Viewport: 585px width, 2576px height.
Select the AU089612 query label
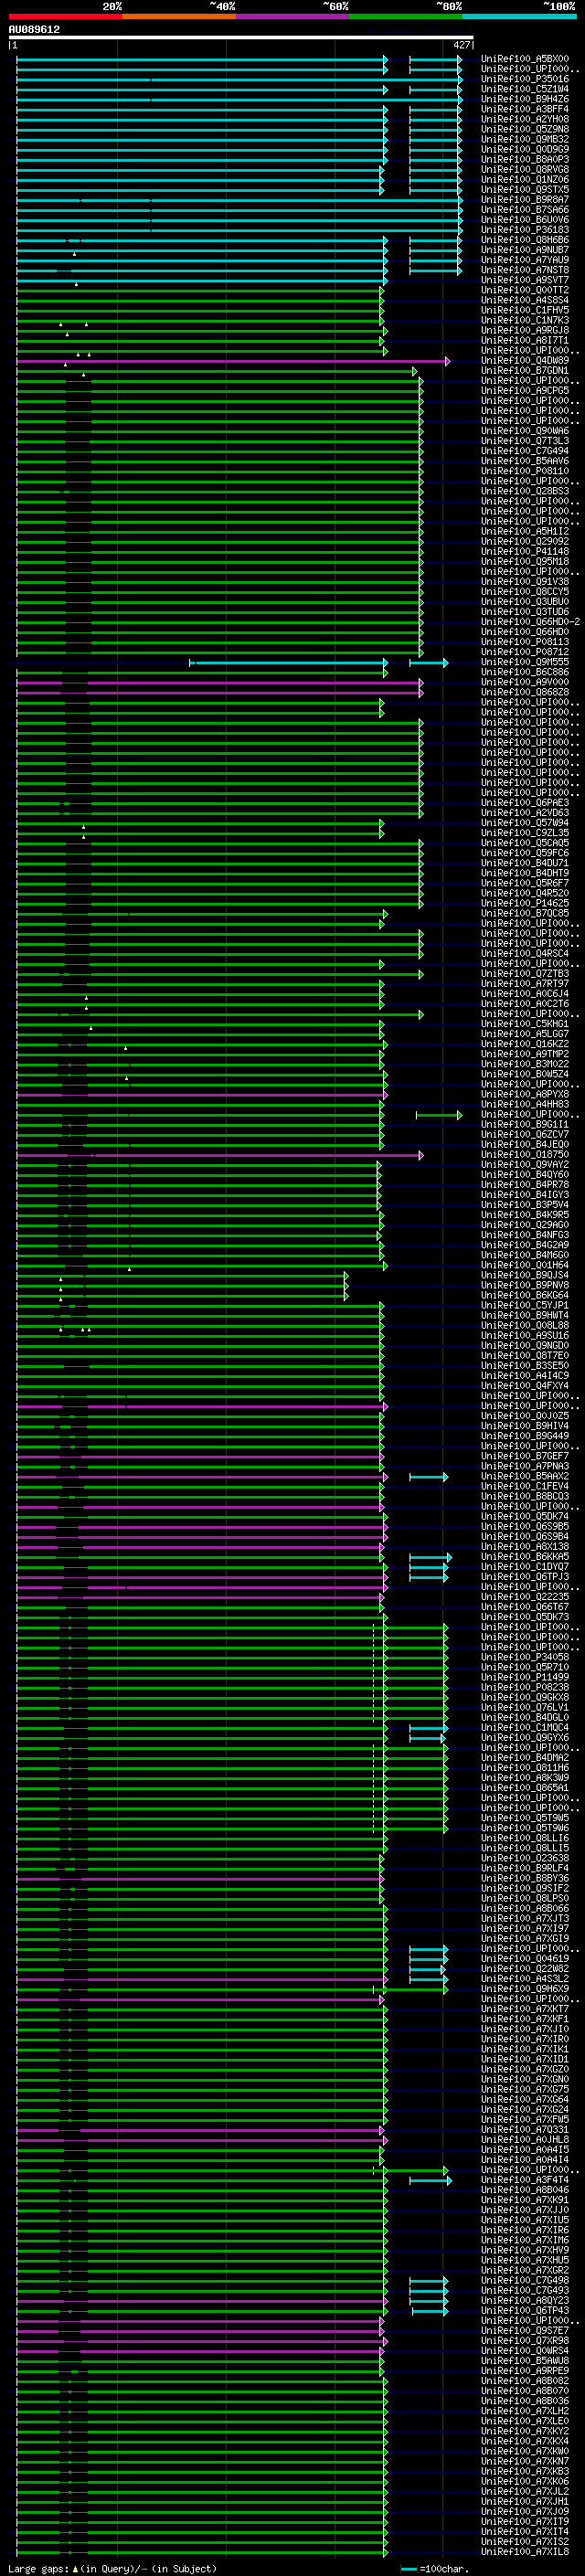[34, 30]
